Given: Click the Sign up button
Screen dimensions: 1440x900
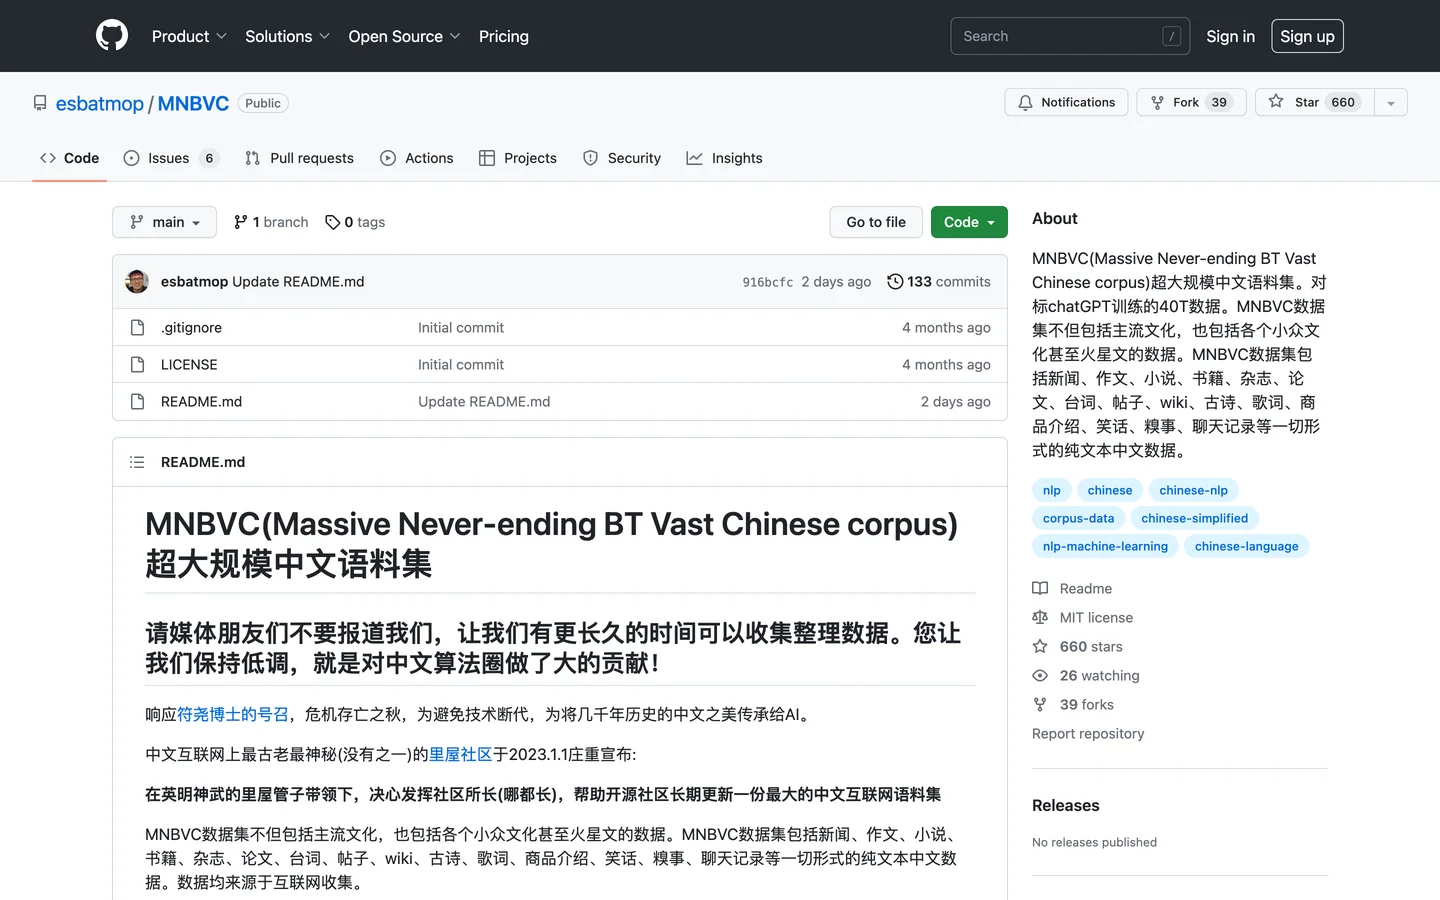Looking at the screenshot, I should click(x=1307, y=36).
